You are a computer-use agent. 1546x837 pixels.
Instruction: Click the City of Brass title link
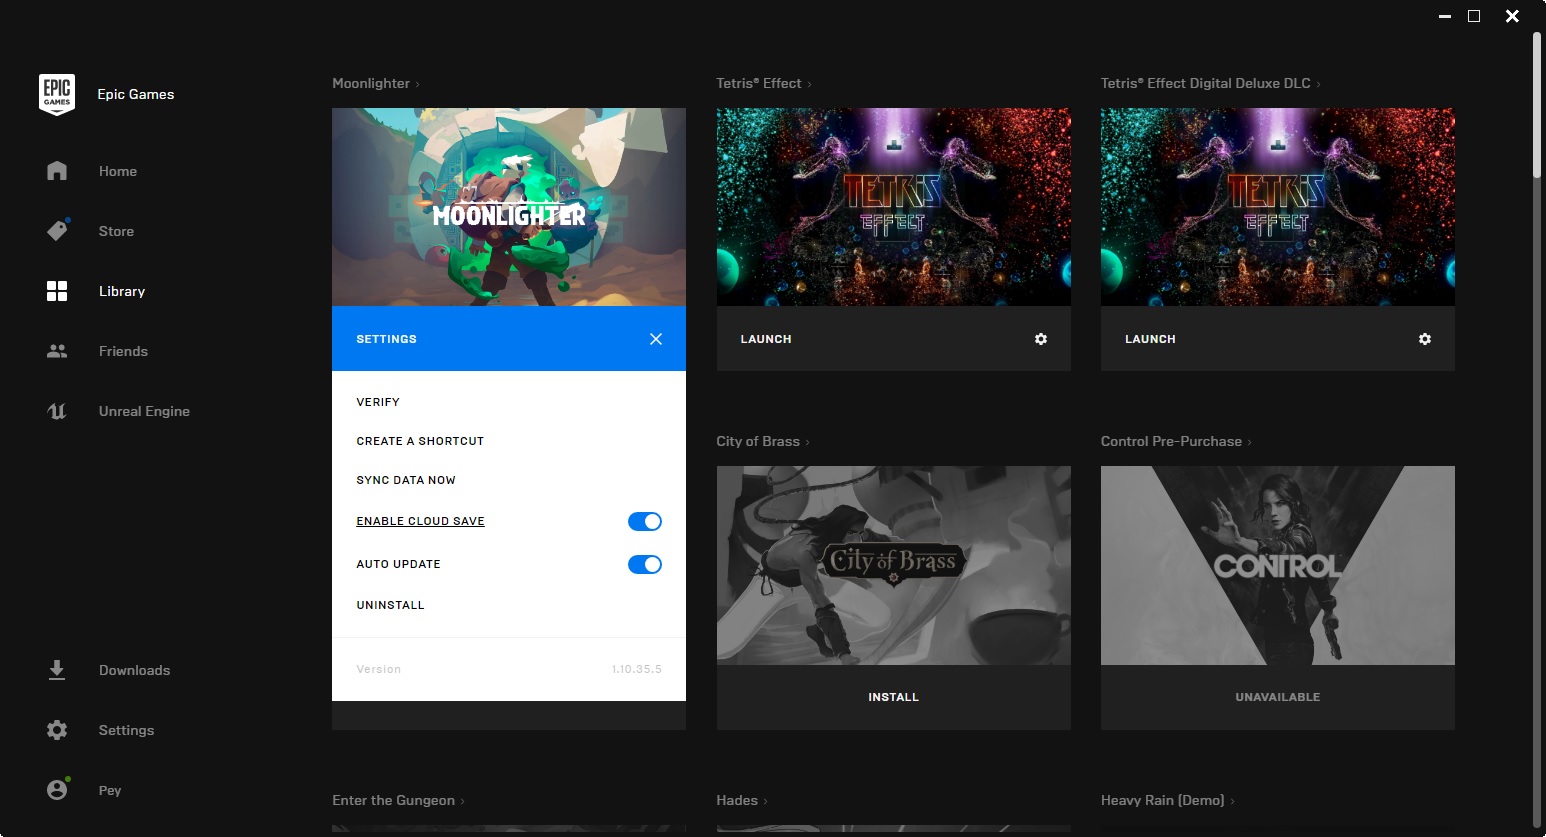pyautogui.click(x=758, y=442)
